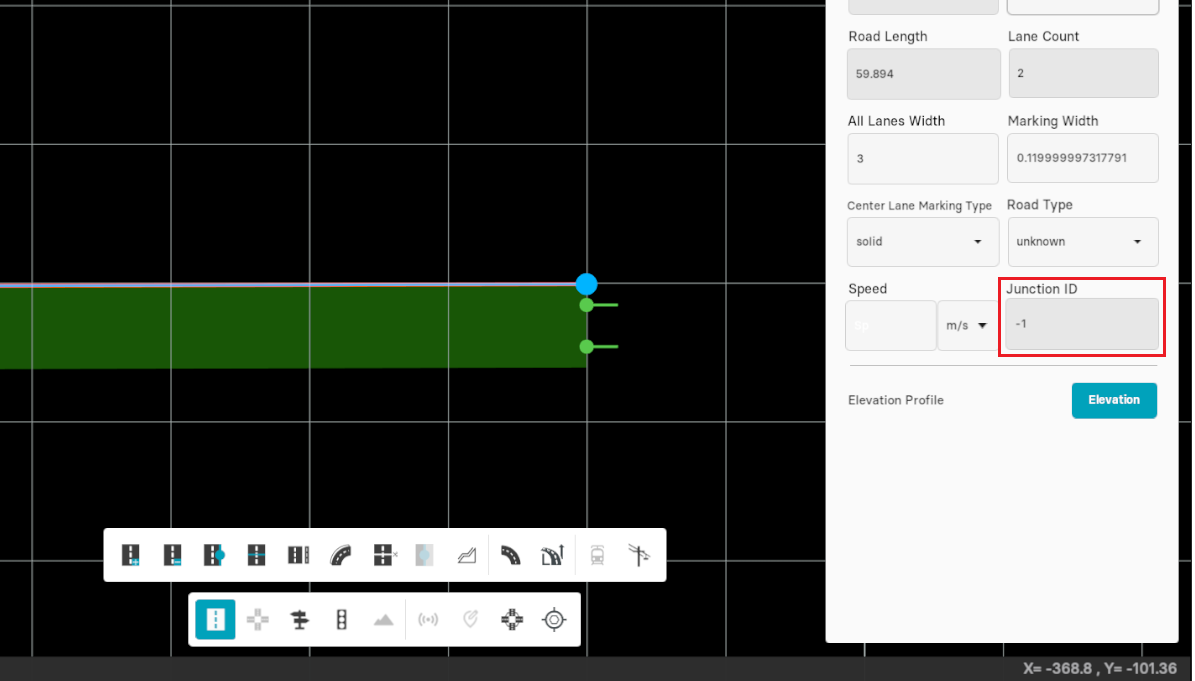The height and width of the screenshot is (681, 1195).
Task: Click the All Lanes Width field
Action: 922,158
